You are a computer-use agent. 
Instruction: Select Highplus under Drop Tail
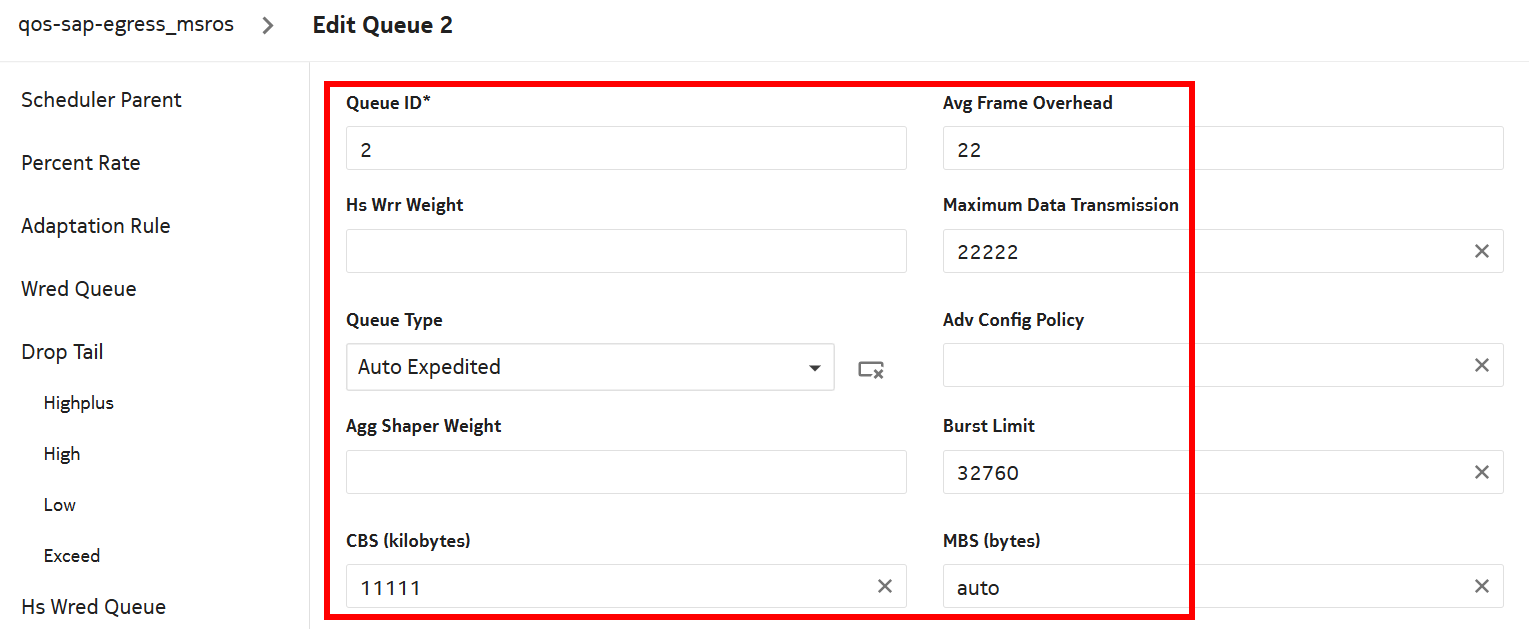[79, 403]
